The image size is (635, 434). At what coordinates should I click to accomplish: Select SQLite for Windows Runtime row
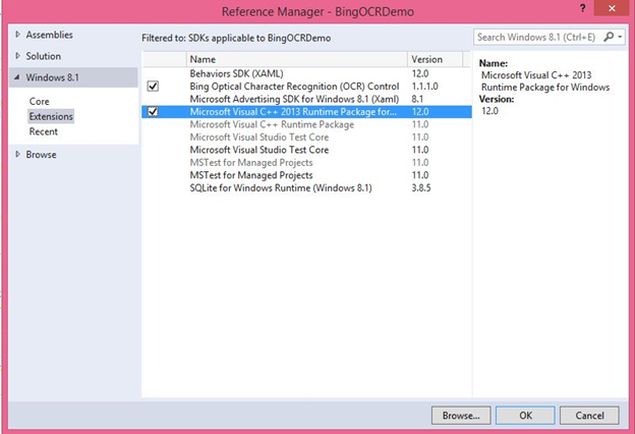click(307, 188)
